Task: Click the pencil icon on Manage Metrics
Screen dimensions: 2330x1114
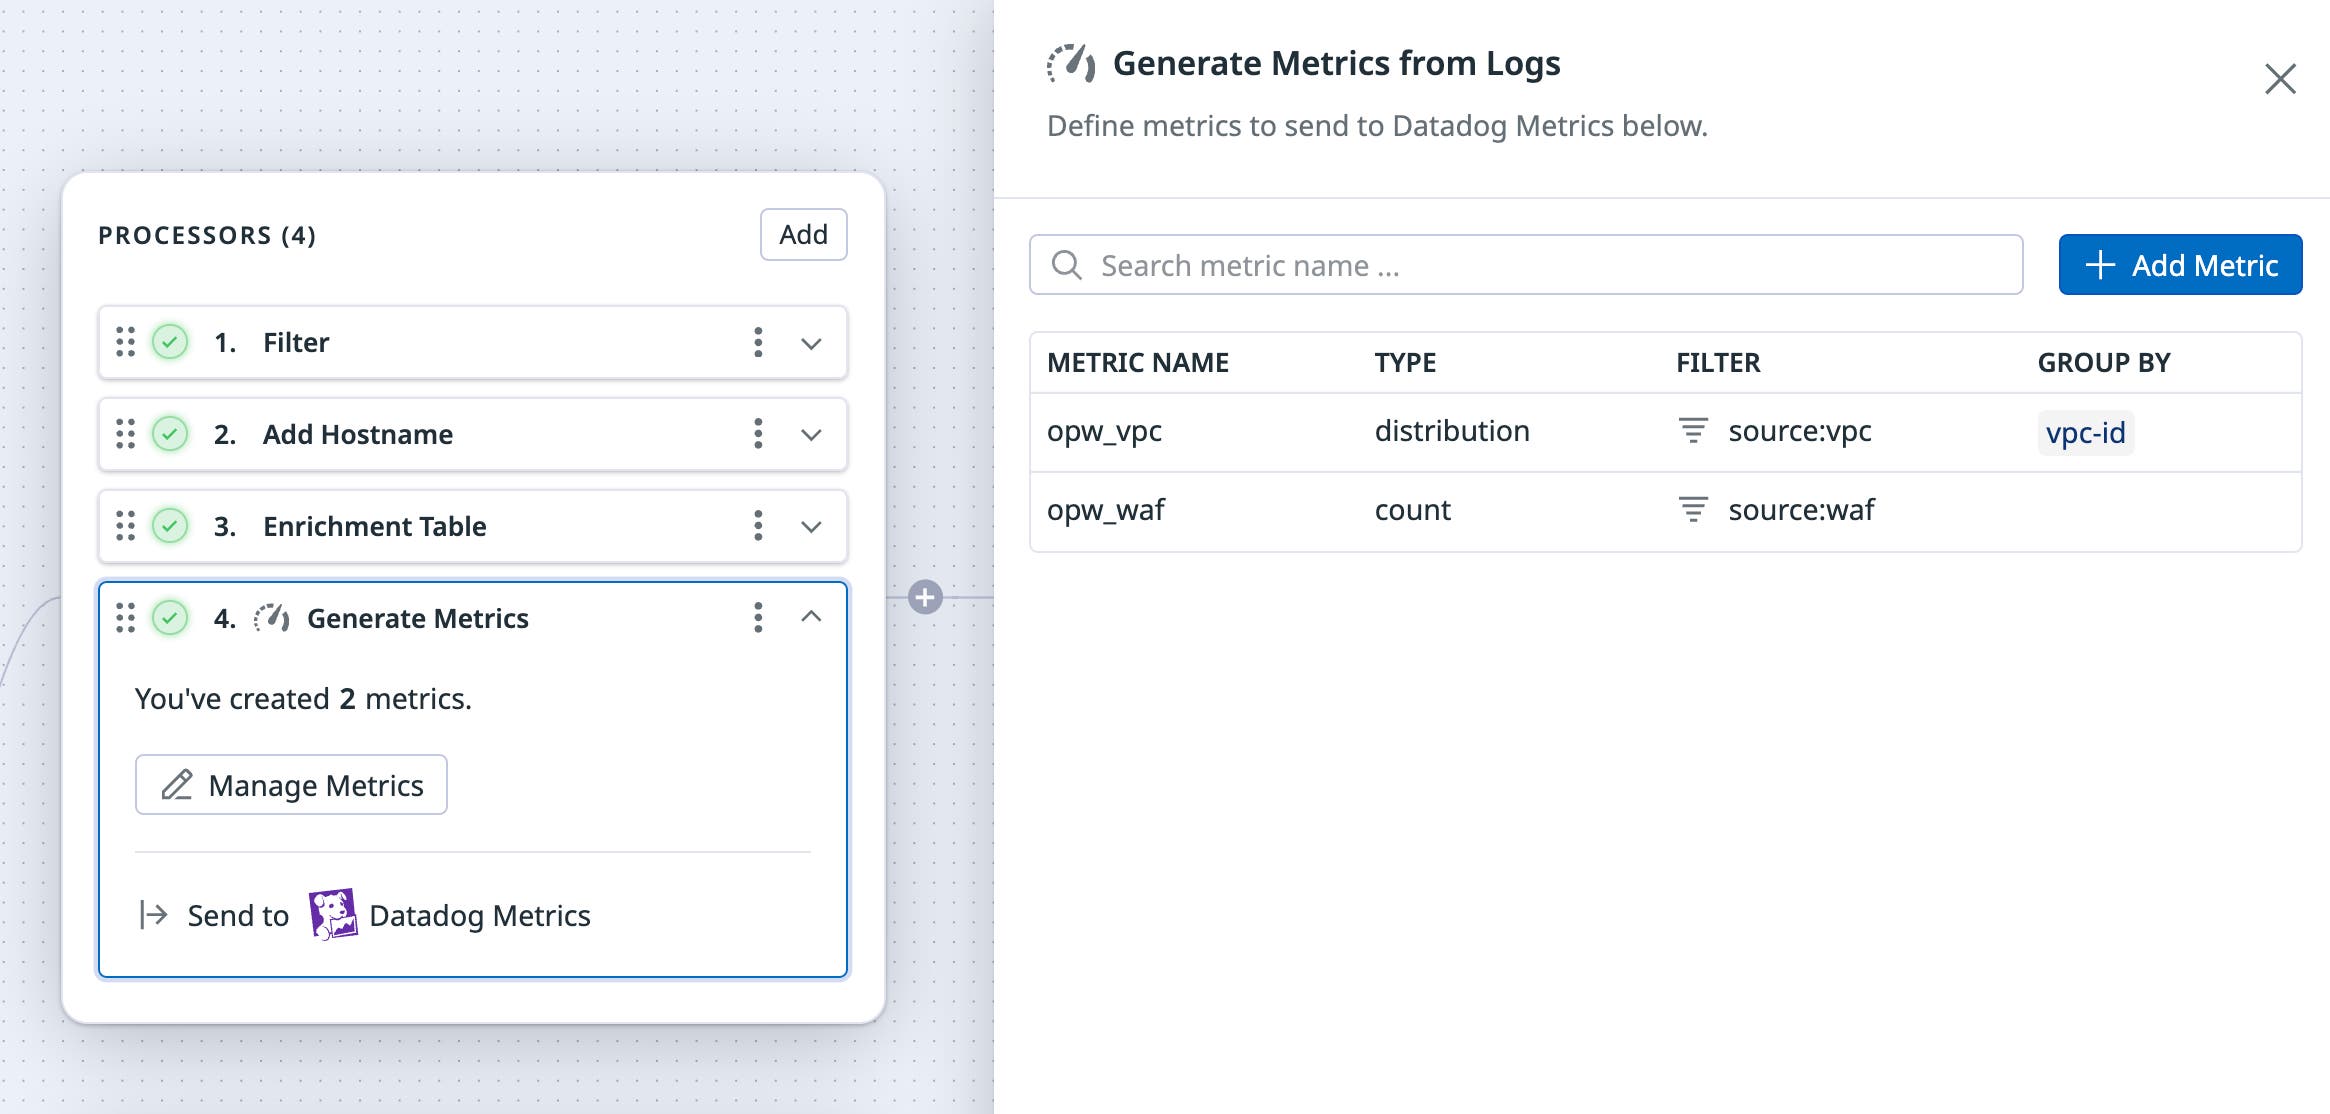Action: (x=178, y=784)
